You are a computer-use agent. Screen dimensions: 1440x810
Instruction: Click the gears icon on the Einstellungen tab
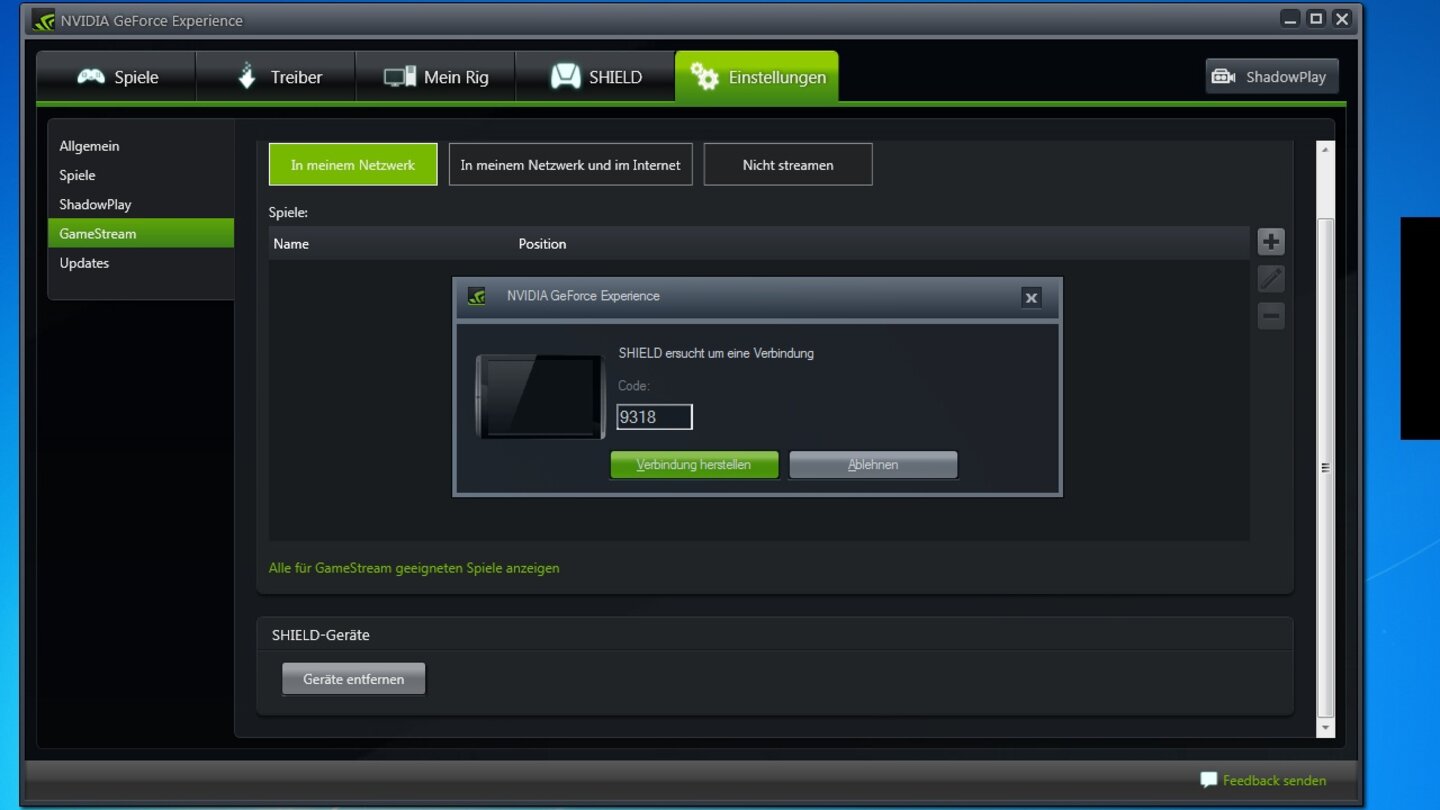[x=705, y=77]
